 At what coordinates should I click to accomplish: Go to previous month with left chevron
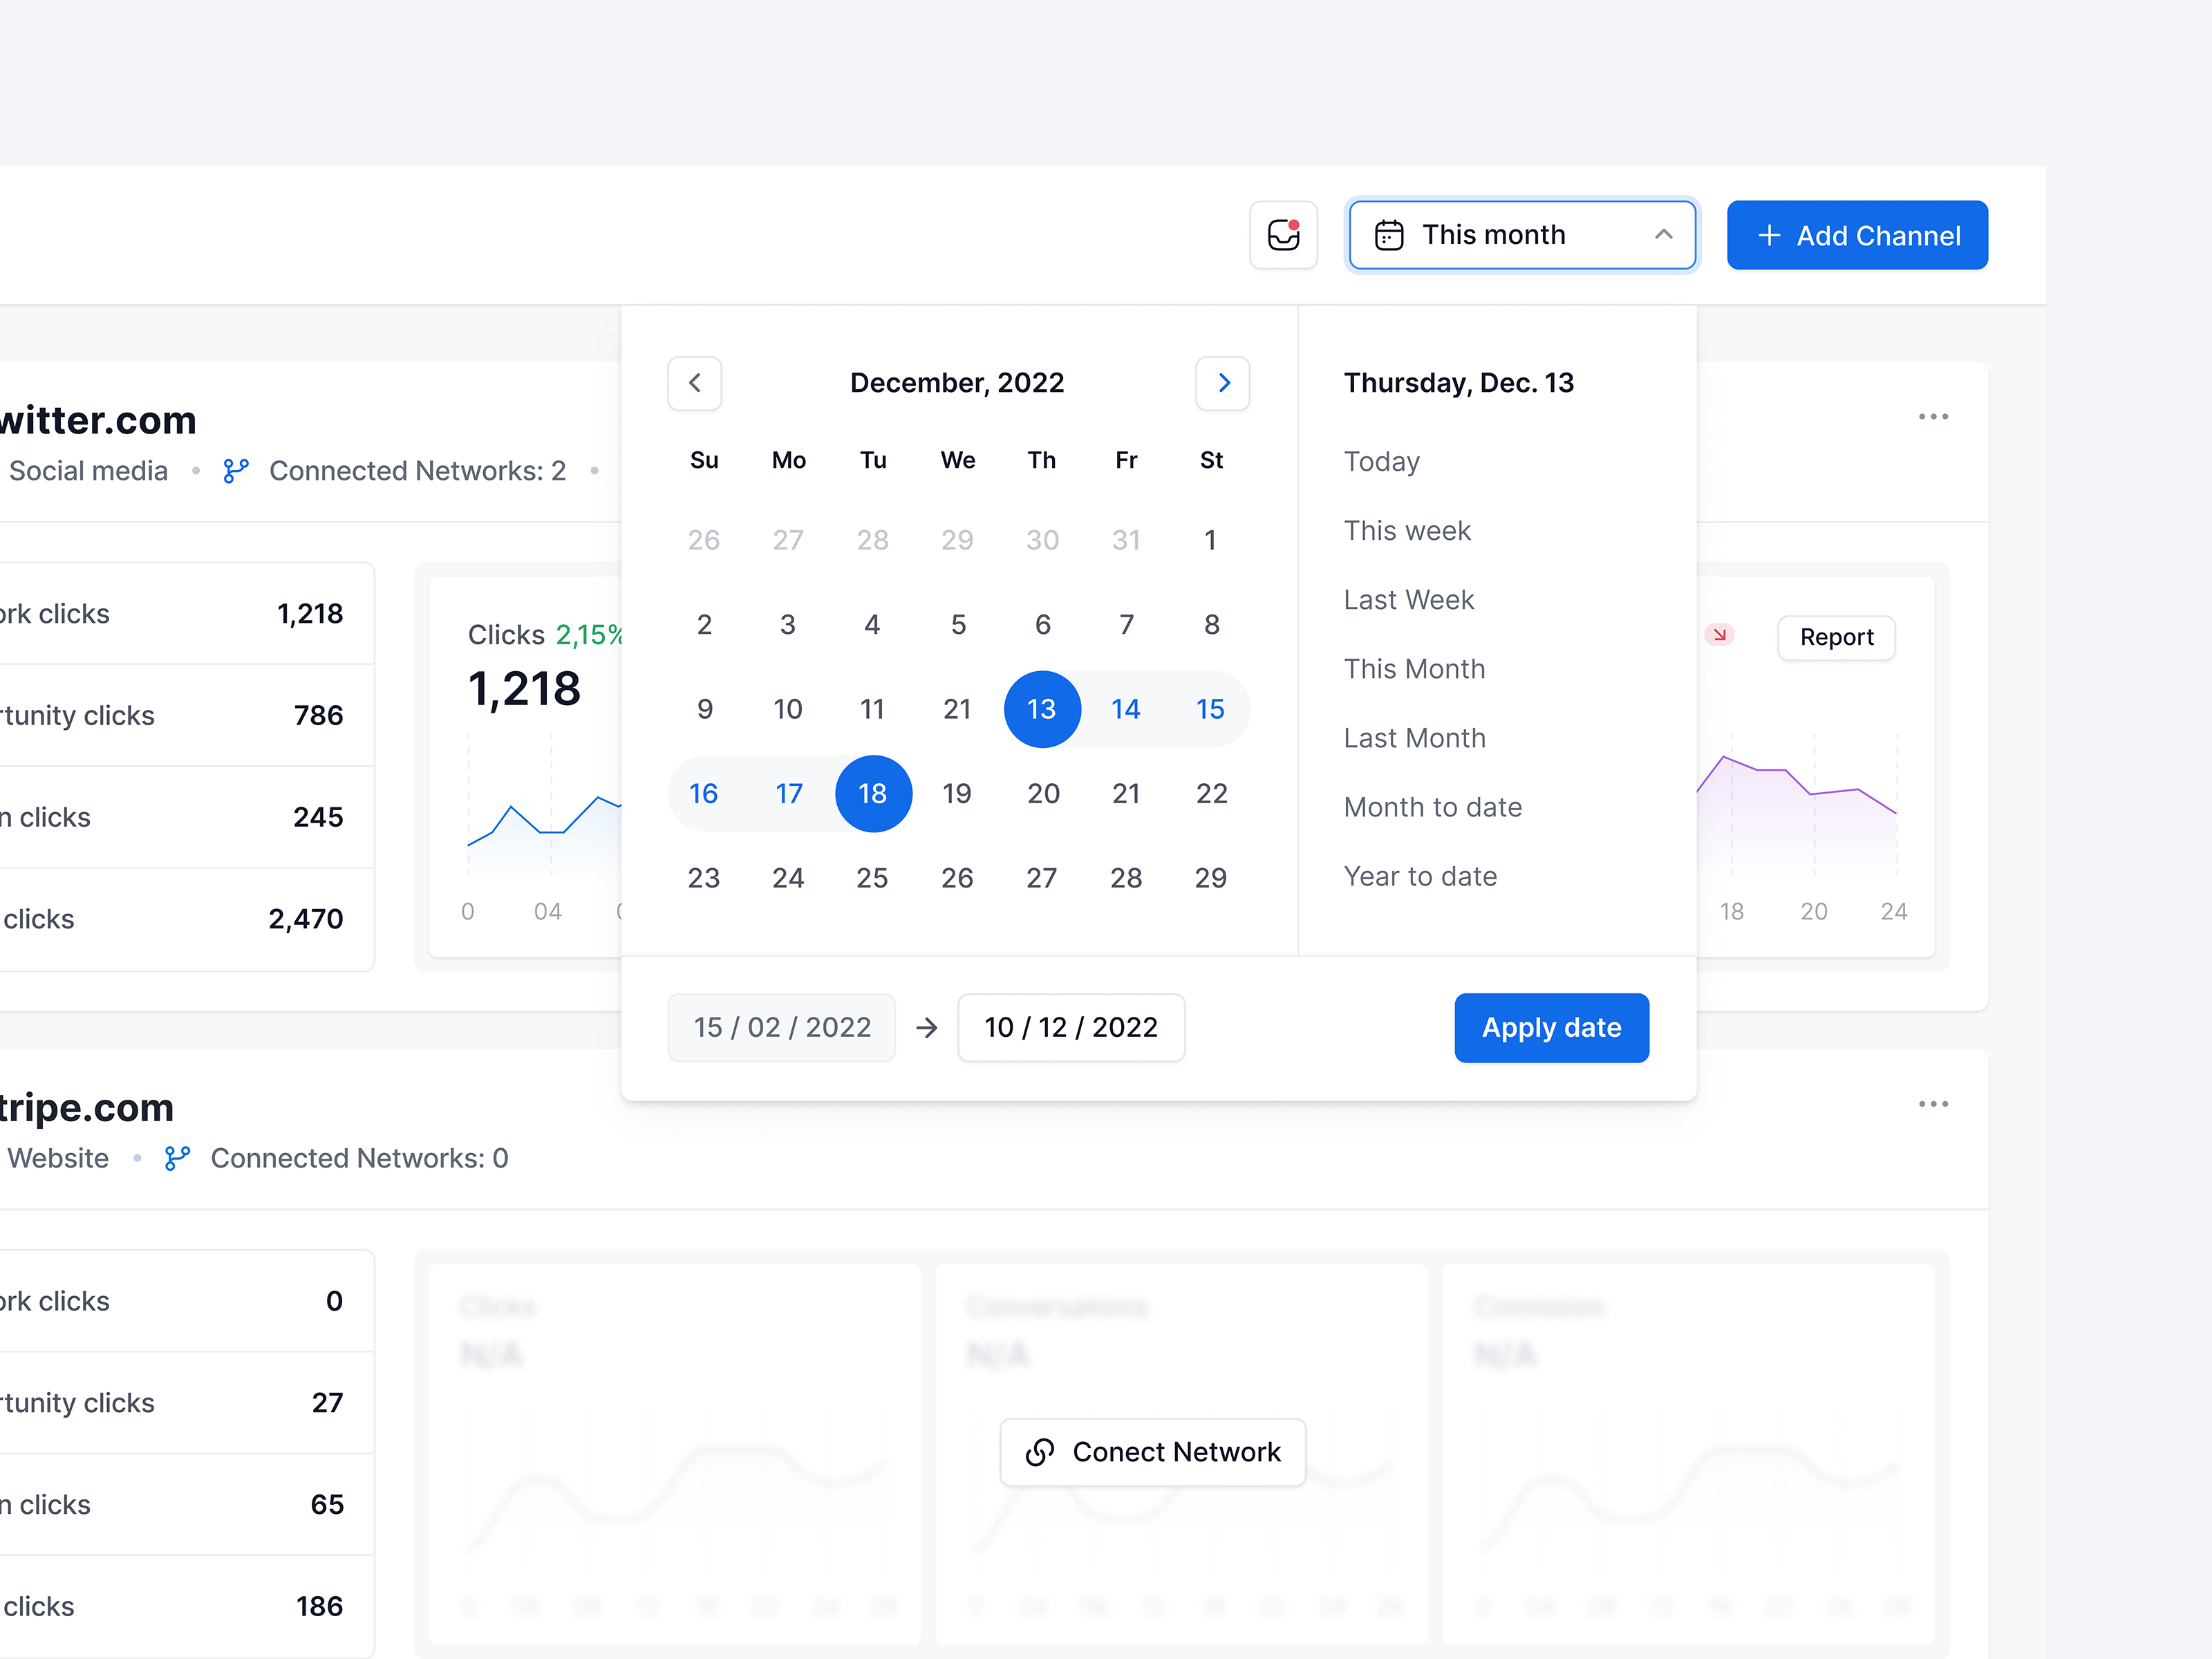694,383
